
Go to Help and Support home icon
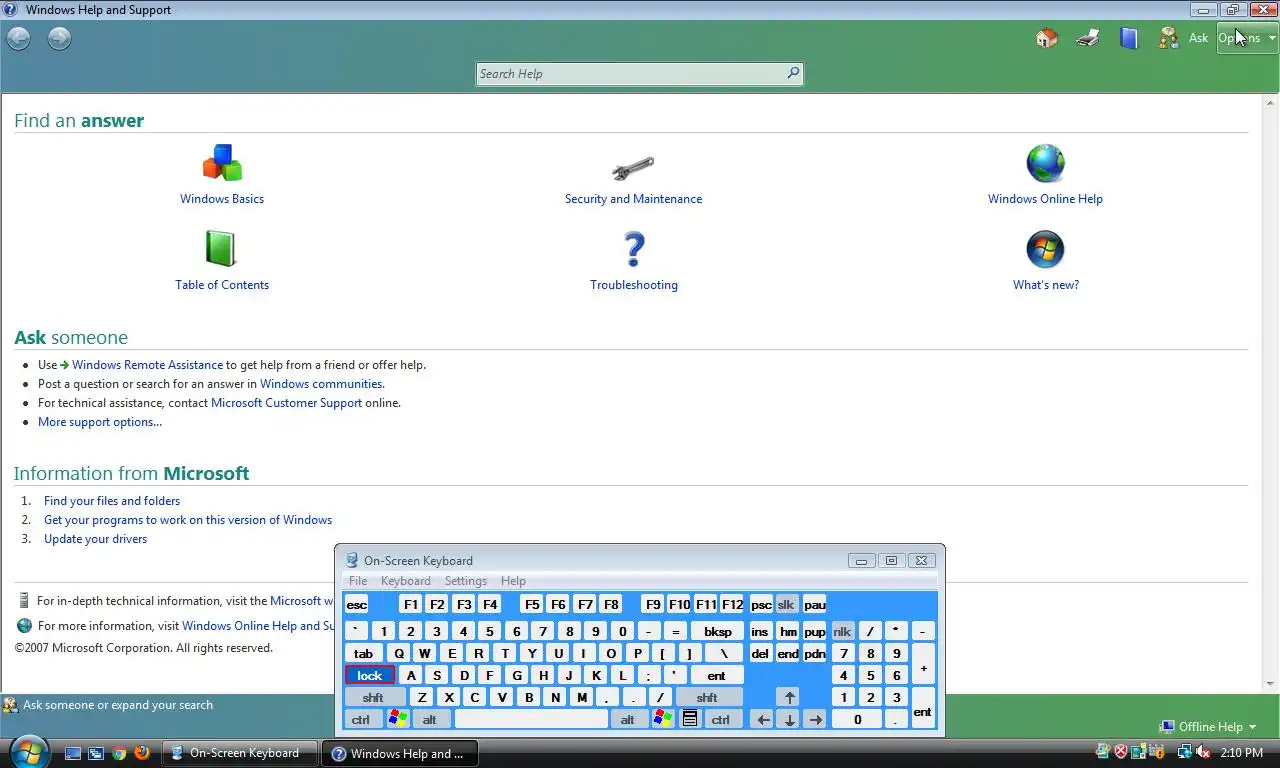[1046, 38]
